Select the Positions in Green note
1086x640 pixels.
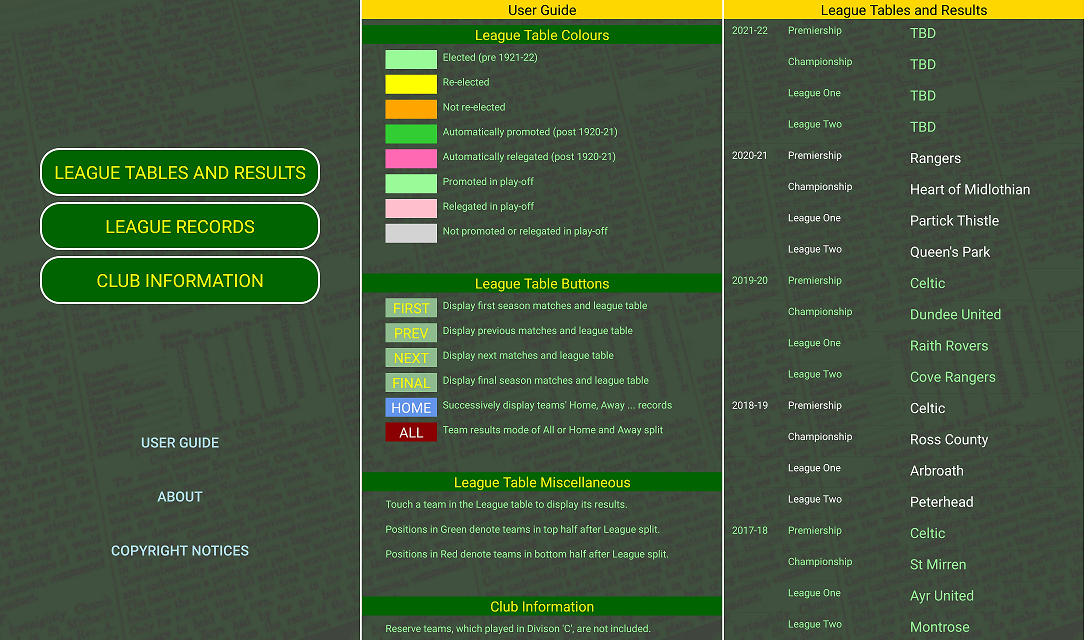pyautogui.click(x=522, y=529)
